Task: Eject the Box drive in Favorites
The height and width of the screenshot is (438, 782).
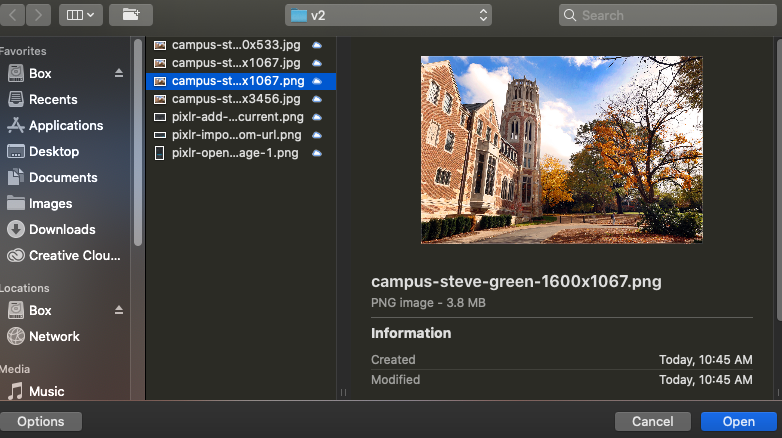Action: pos(119,74)
